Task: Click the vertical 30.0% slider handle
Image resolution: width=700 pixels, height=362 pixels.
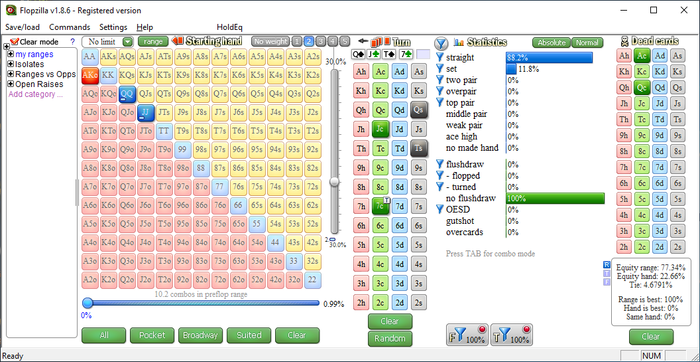Action: tap(334, 181)
